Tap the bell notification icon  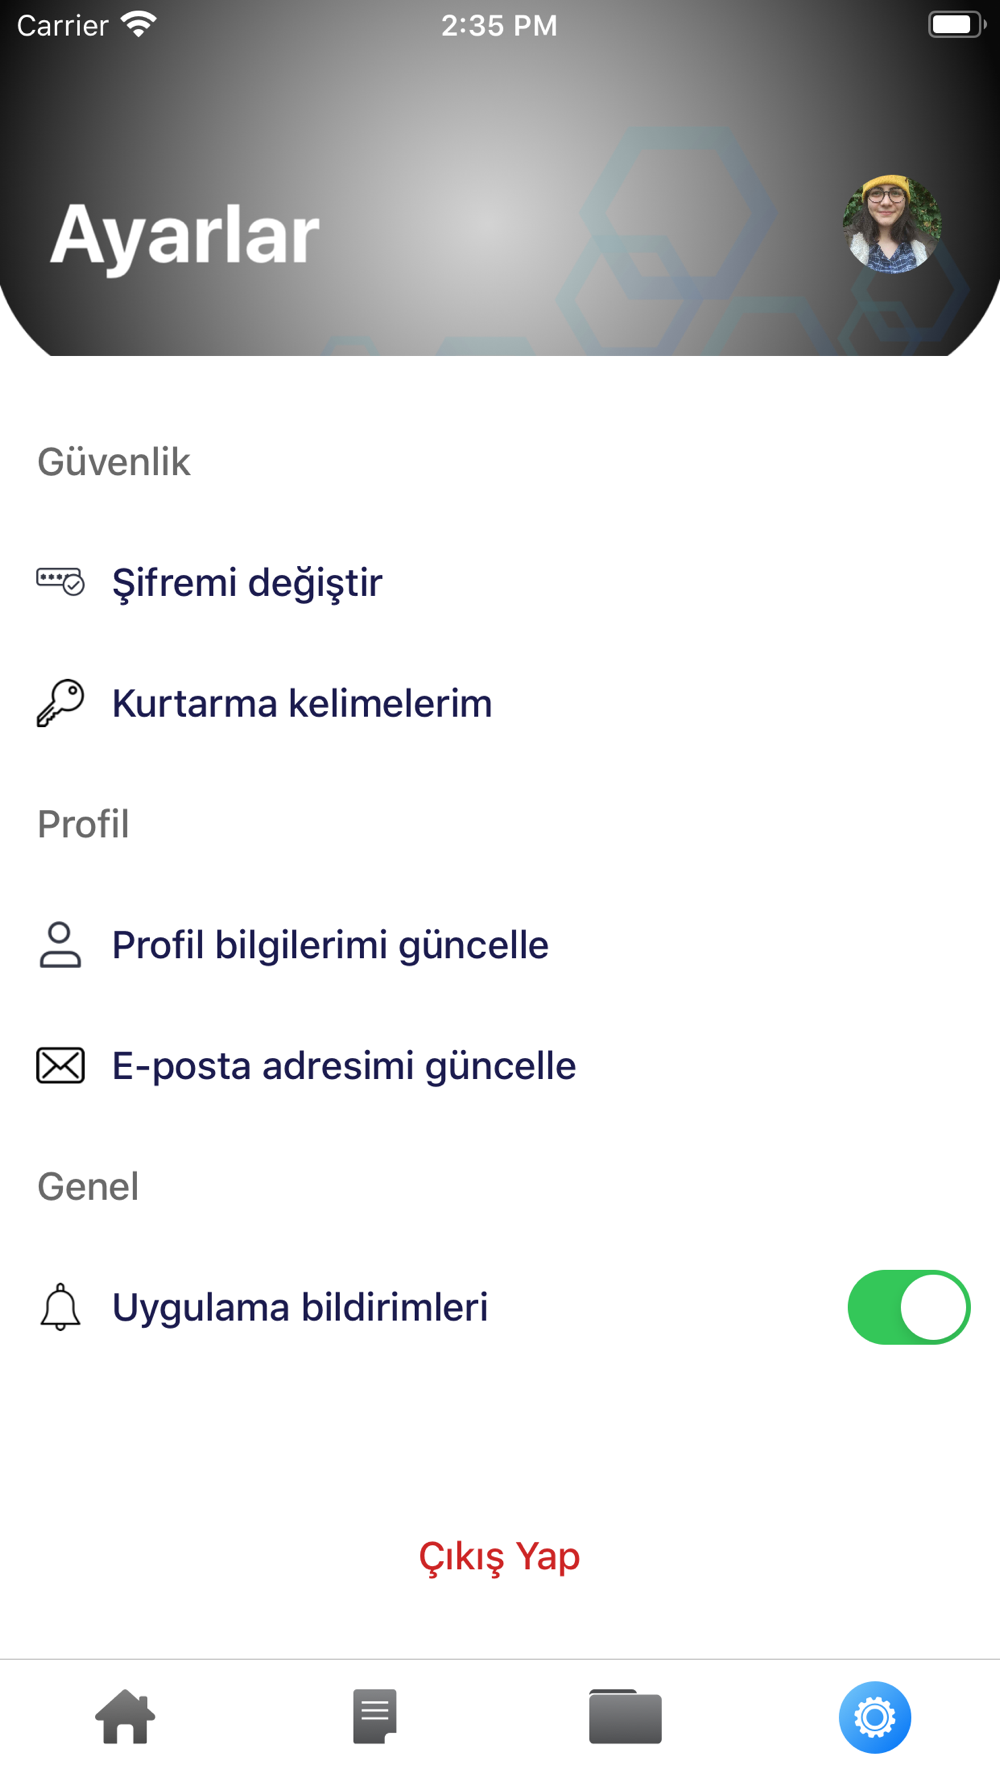60,1307
